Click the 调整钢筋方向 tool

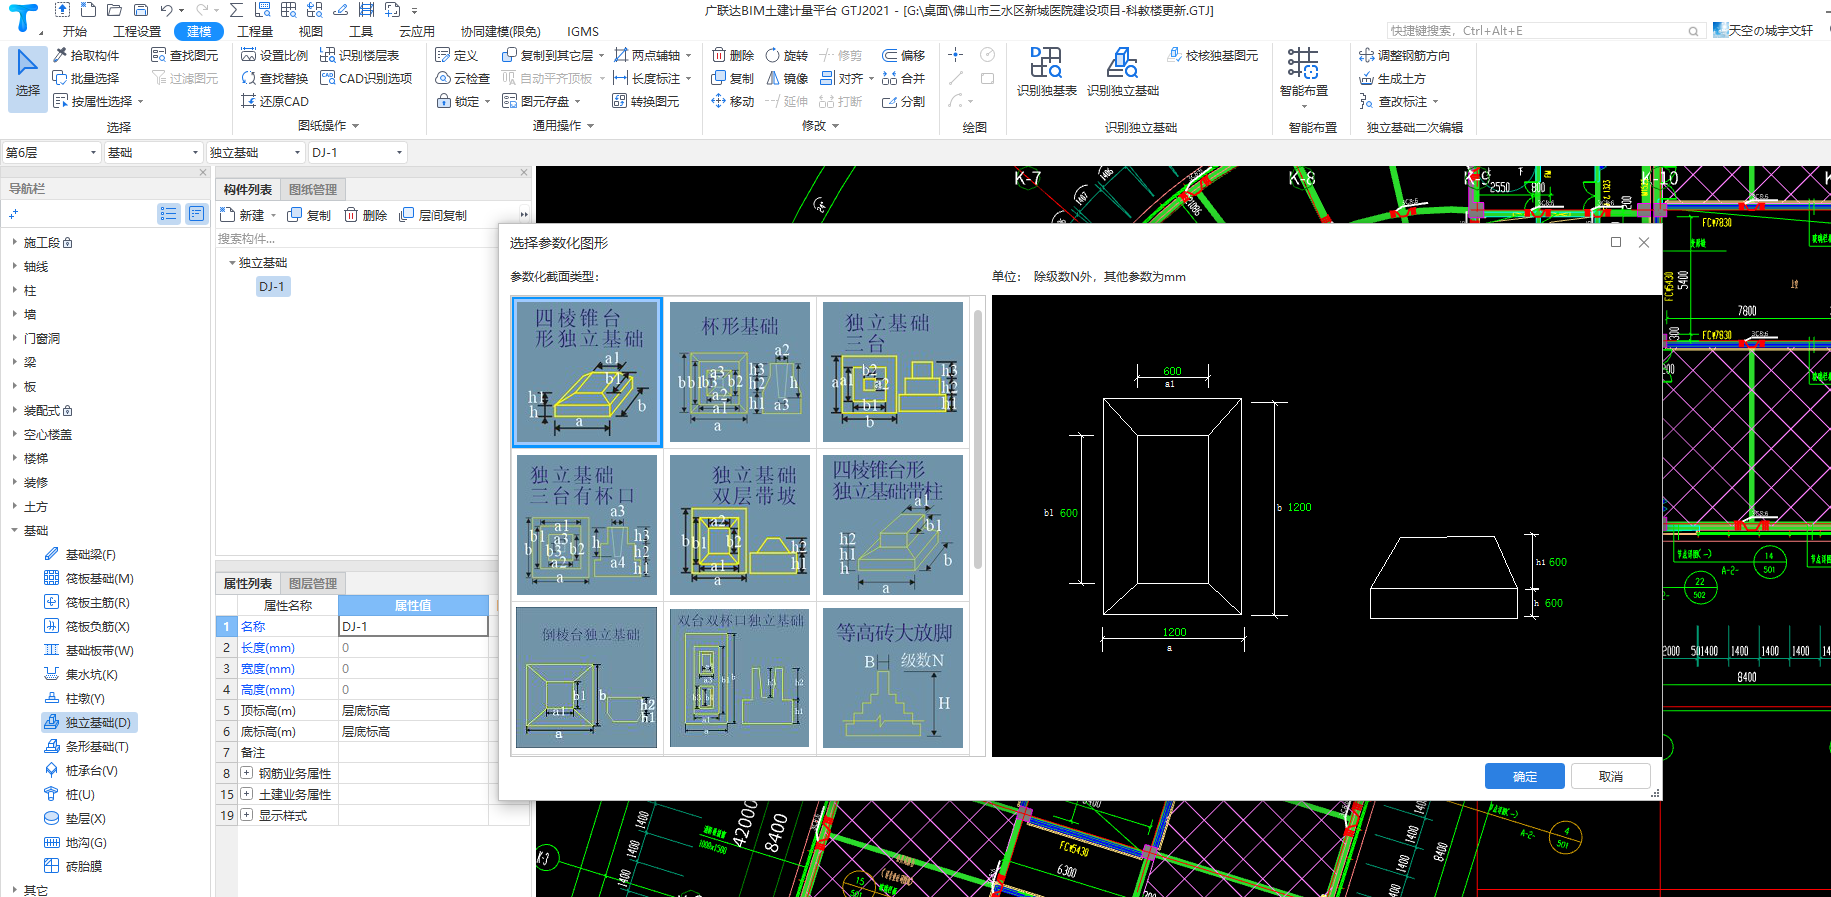pyautogui.click(x=1405, y=55)
